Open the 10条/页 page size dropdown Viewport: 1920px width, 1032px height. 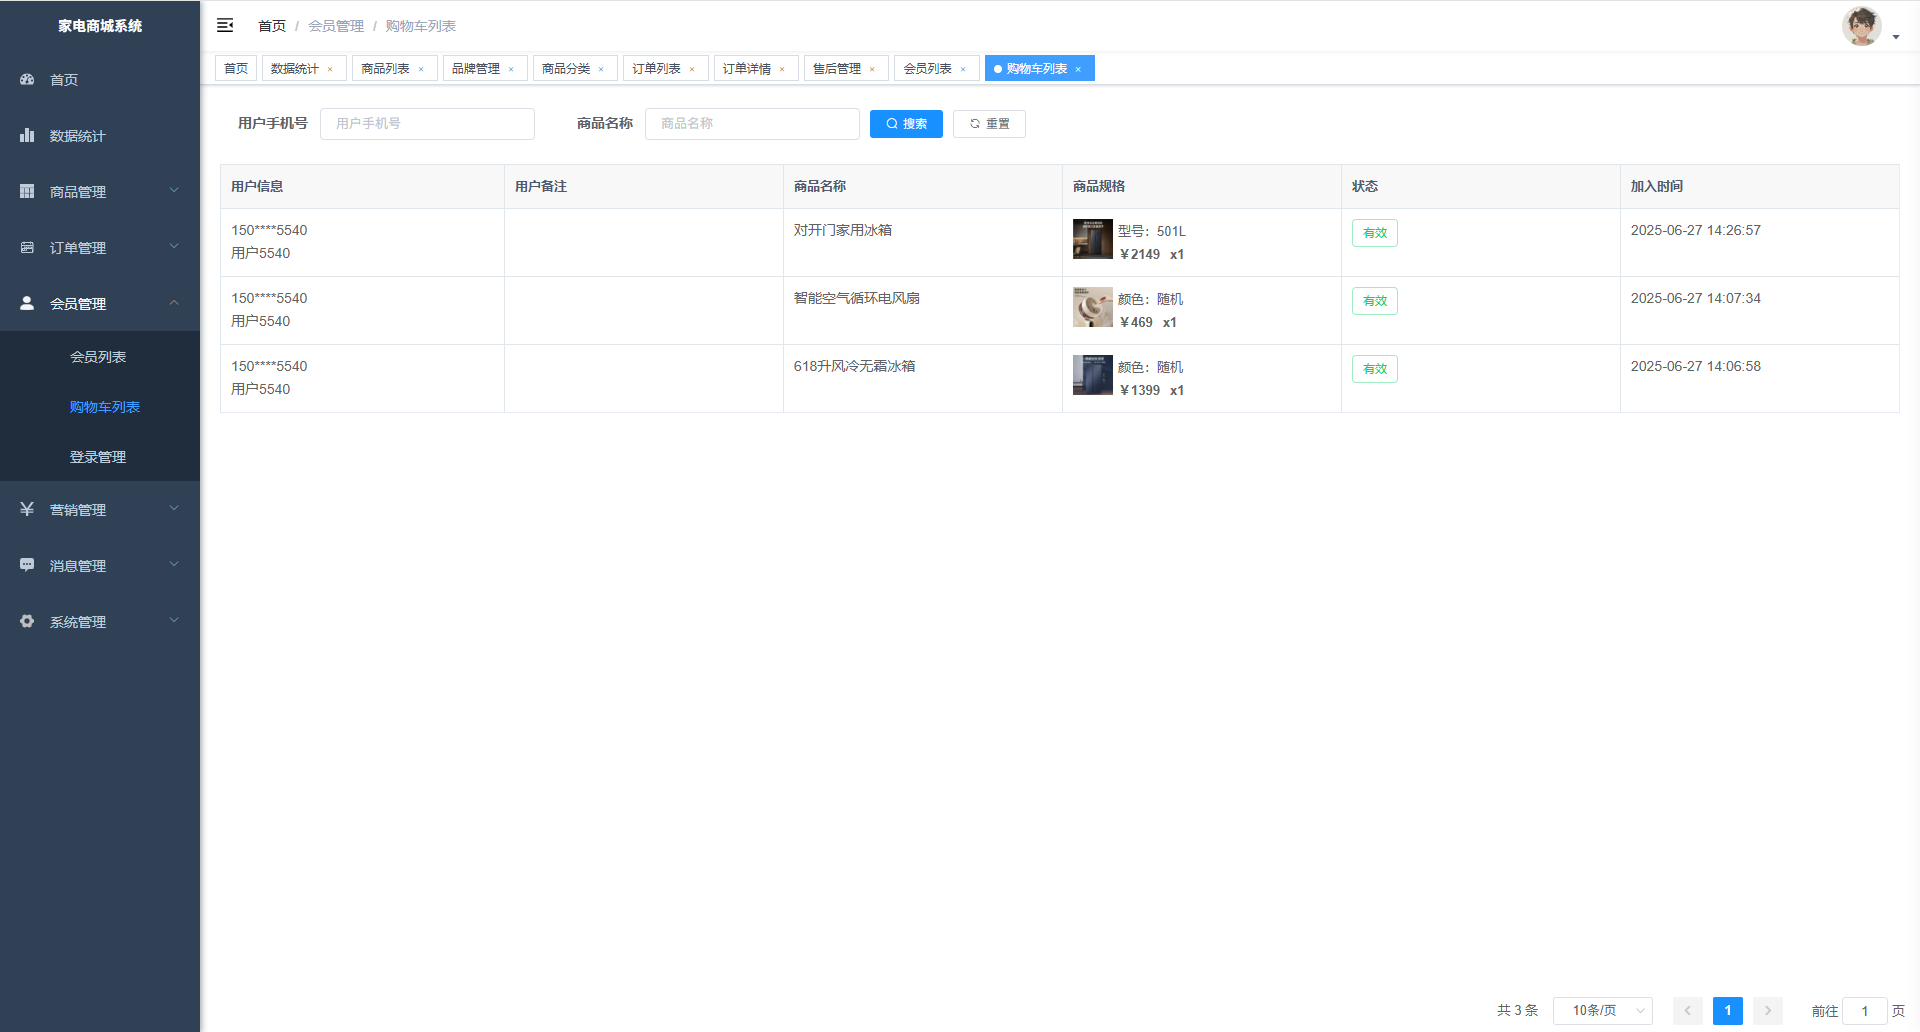[1602, 1011]
